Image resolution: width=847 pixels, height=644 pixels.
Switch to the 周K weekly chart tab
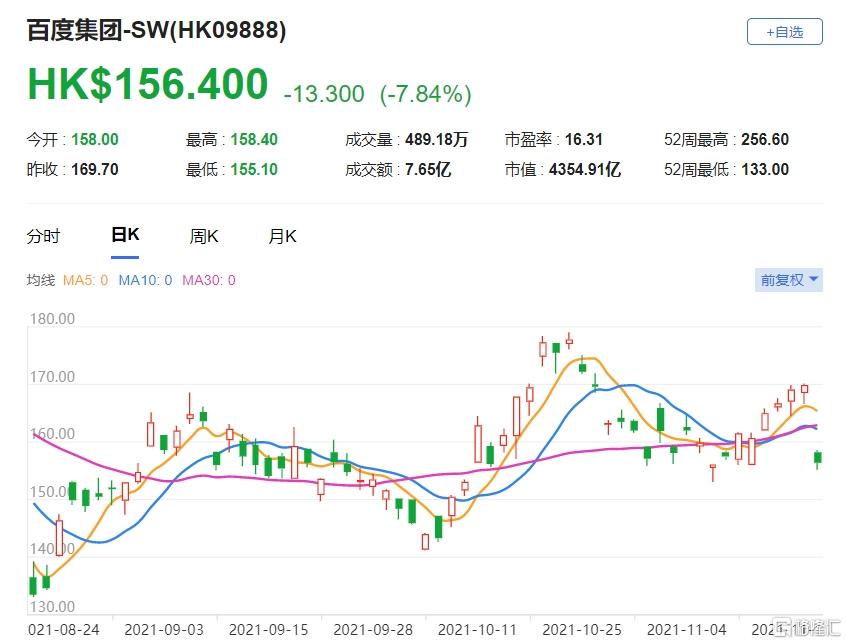click(x=204, y=236)
